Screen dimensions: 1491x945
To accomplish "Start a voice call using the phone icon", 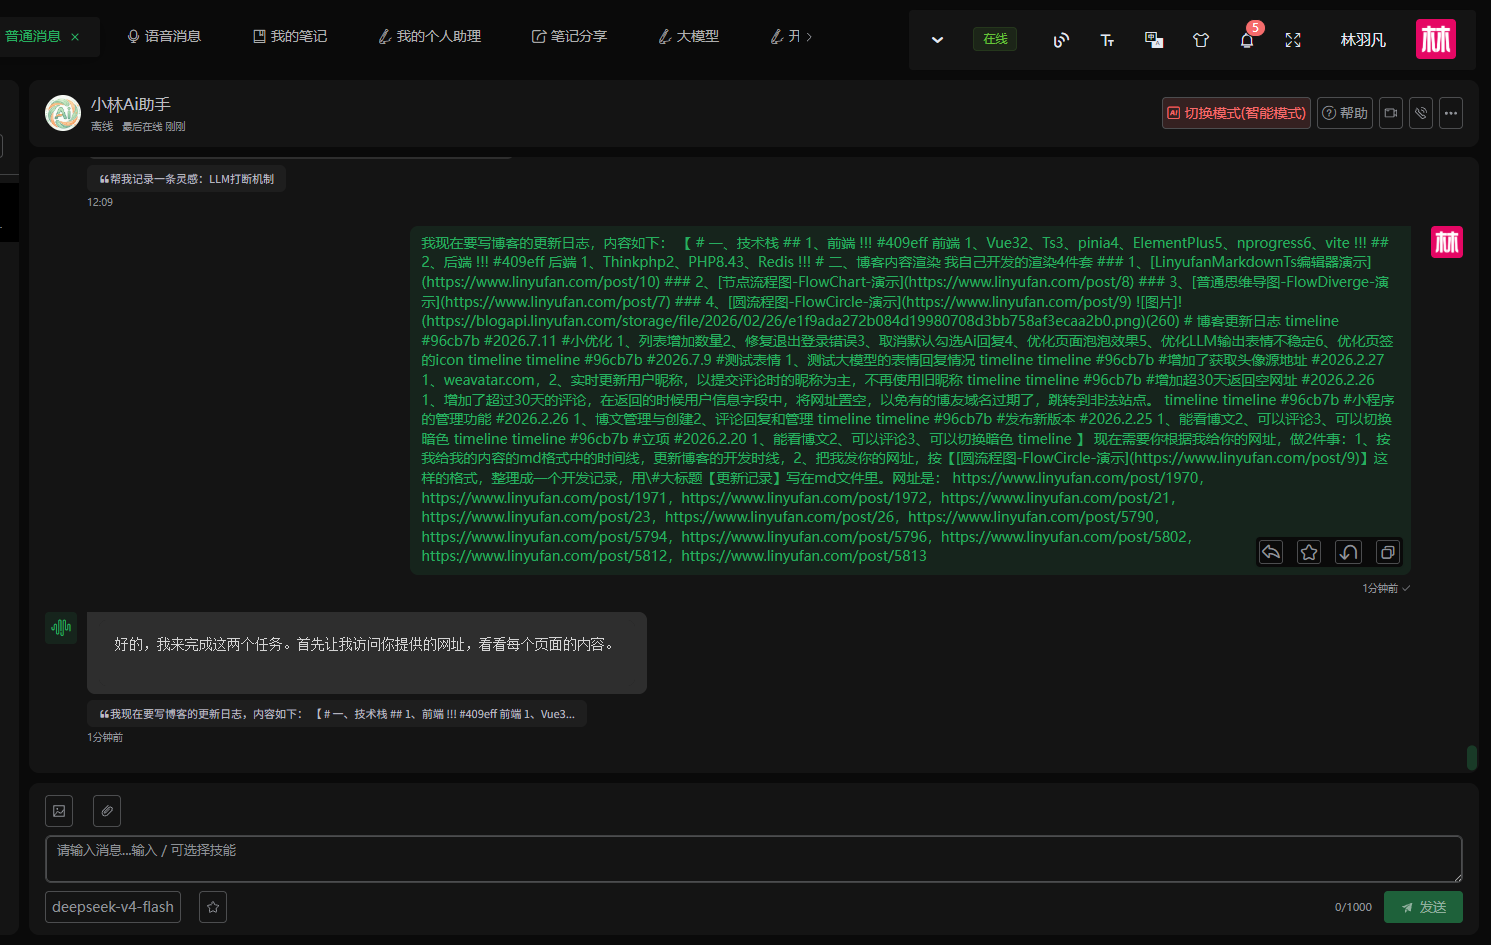I will pyautogui.click(x=1421, y=113).
